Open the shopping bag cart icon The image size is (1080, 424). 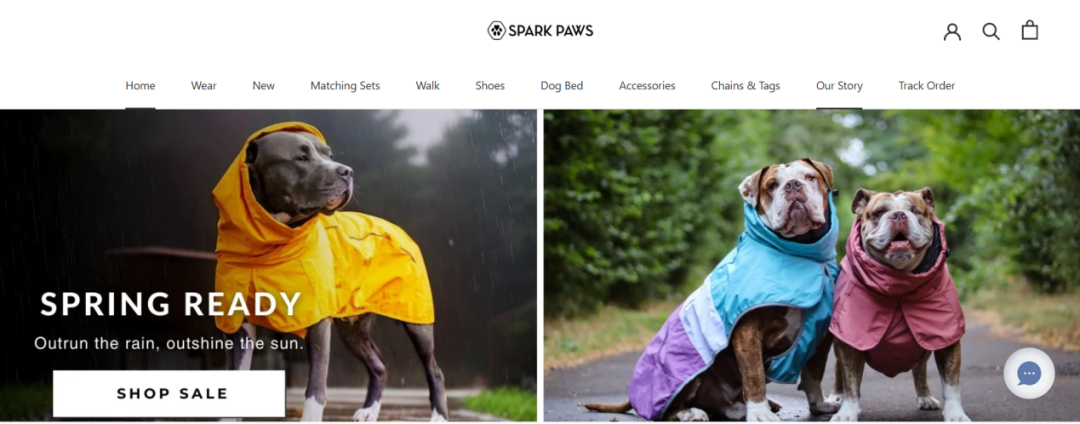click(x=1030, y=30)
